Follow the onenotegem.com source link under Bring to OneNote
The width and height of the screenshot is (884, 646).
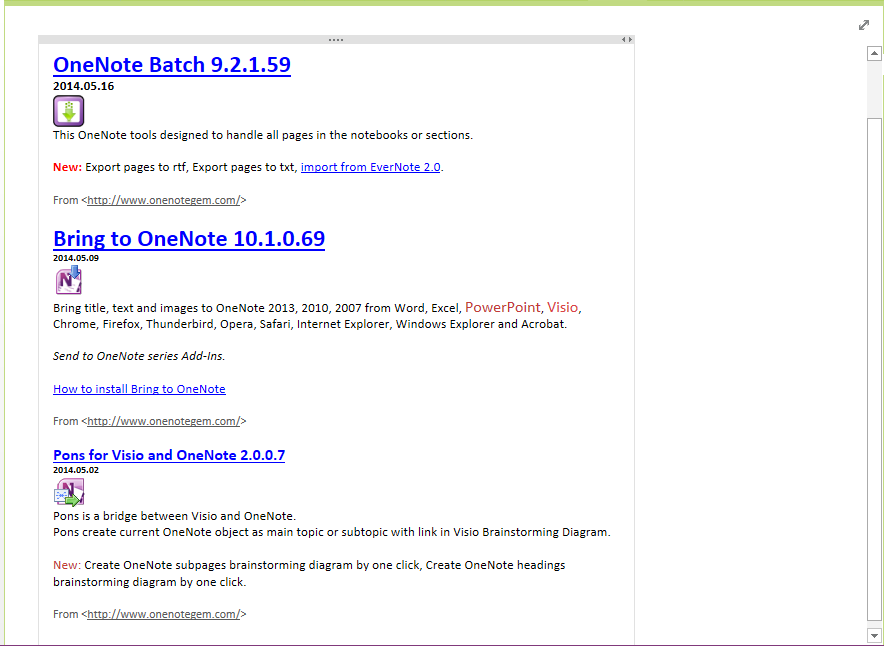pyautogui.click(x=164, y=421)
